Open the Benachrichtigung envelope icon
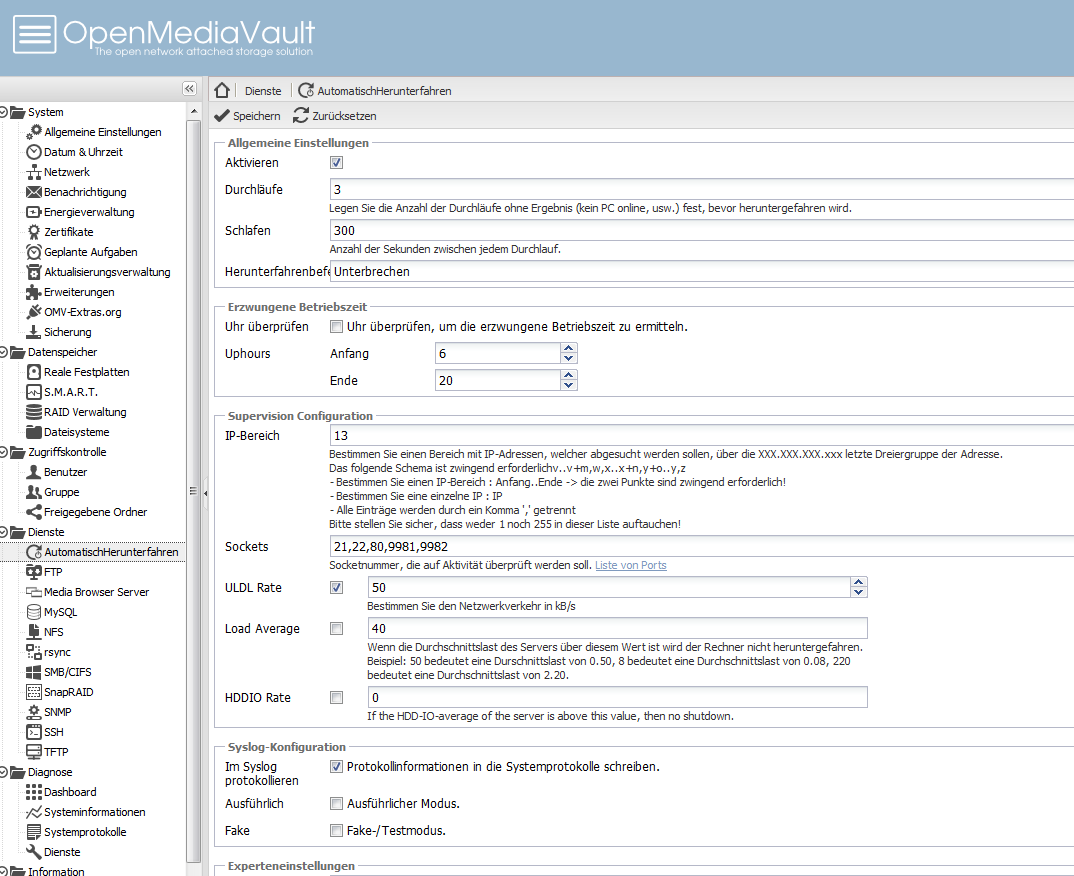1074x876 pixels. pos(34,192)
